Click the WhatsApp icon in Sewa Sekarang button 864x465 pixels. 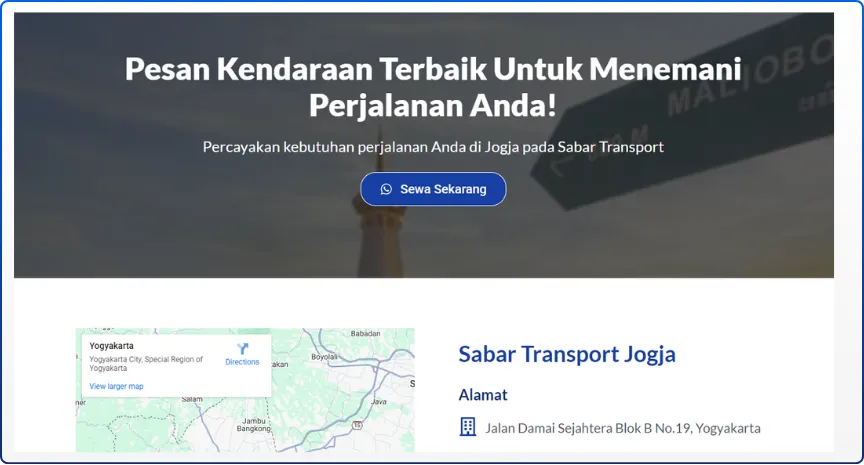(386, 189)
